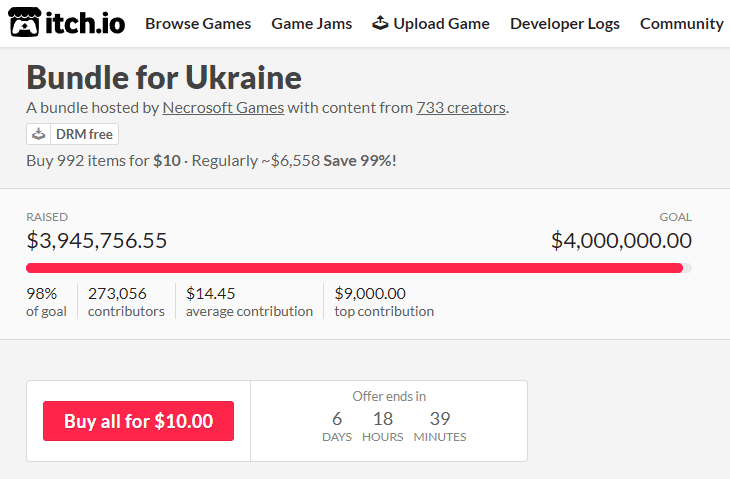Click the DRM free download icon
The image size is (730, 479).
point(39,134)
